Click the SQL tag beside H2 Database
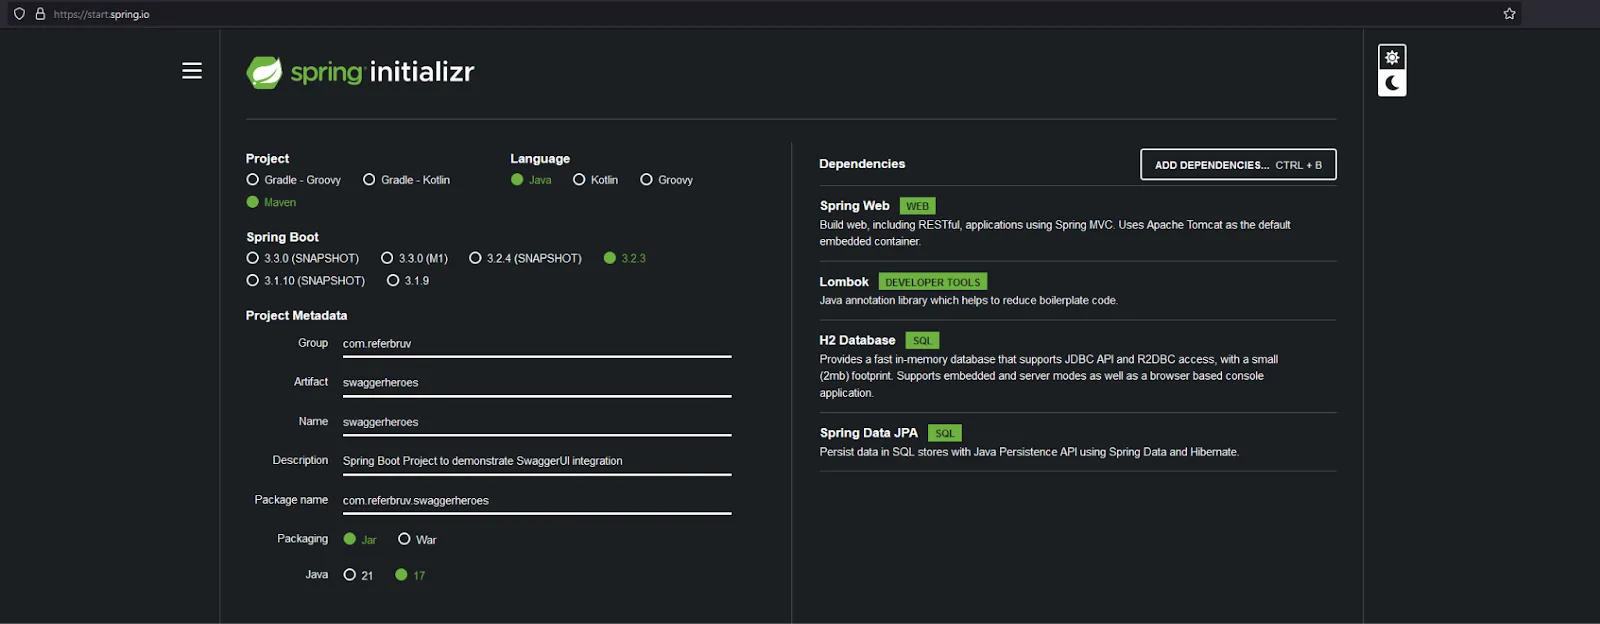 (x=922, y=340)
